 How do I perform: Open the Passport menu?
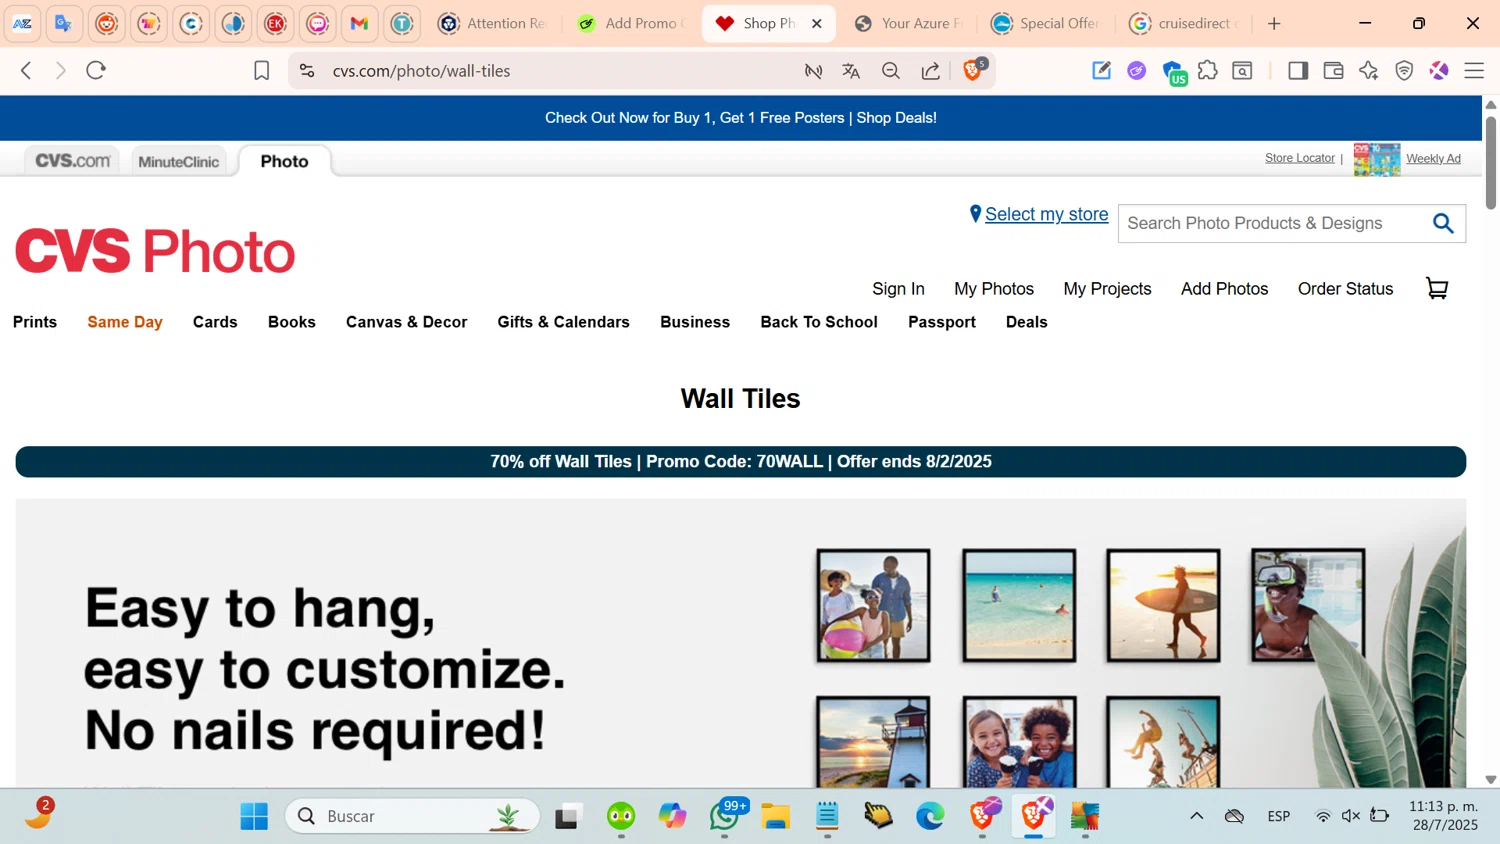(x=942, y=322)
